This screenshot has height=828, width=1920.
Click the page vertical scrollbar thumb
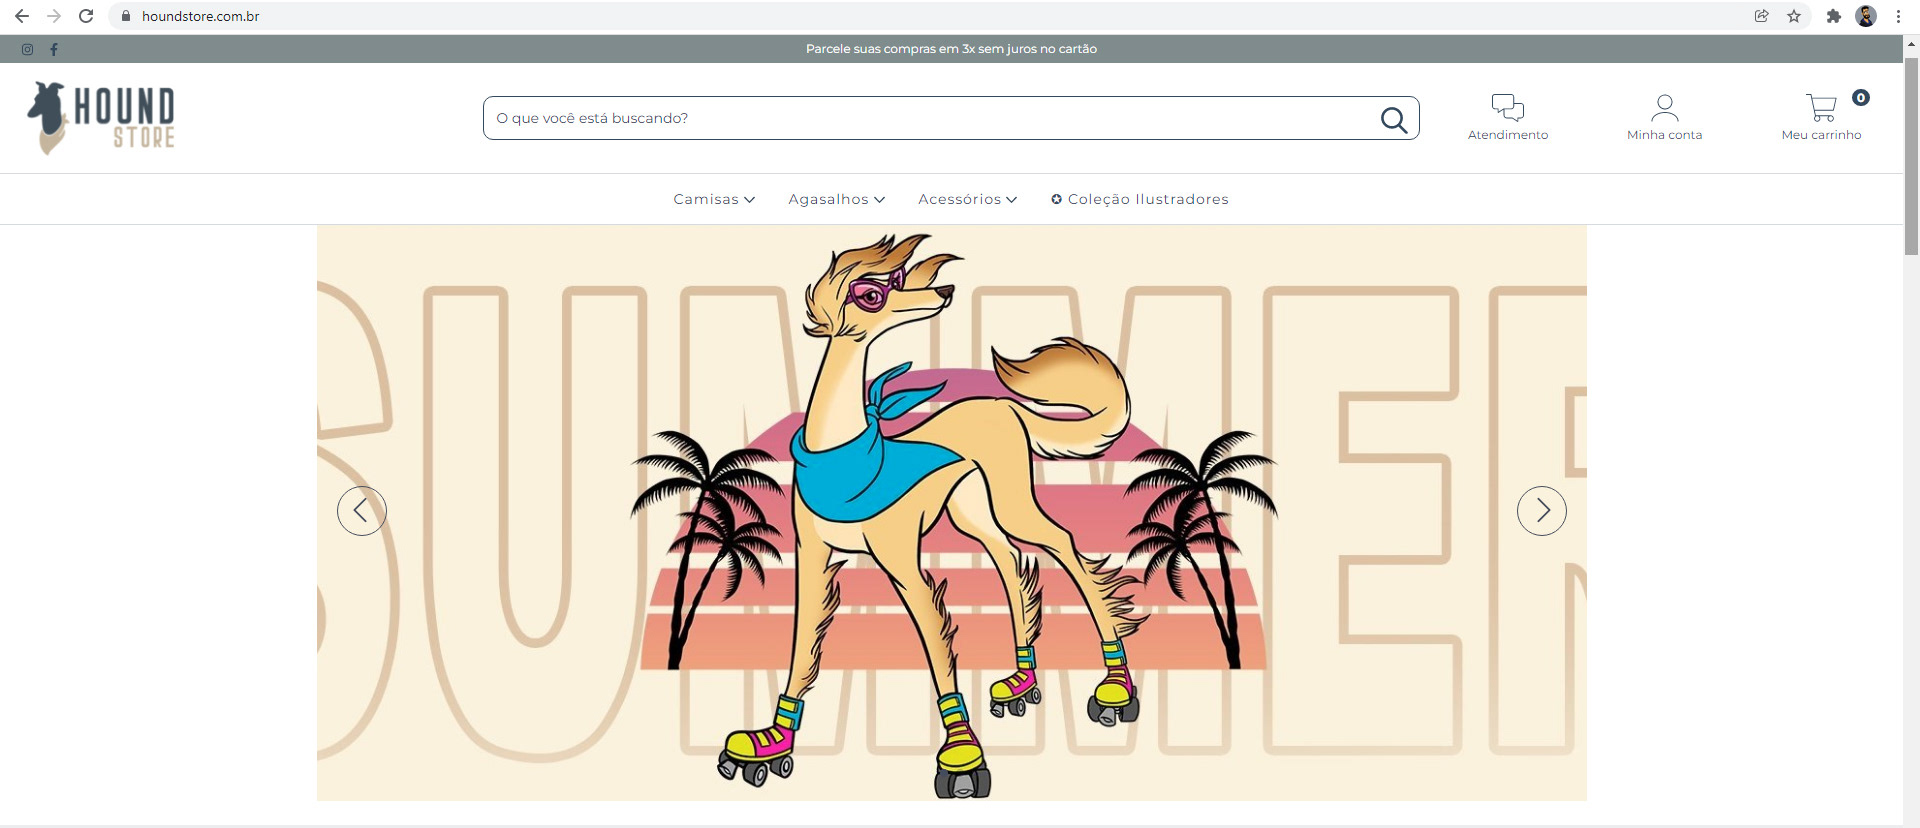[x=1911, y=156]
